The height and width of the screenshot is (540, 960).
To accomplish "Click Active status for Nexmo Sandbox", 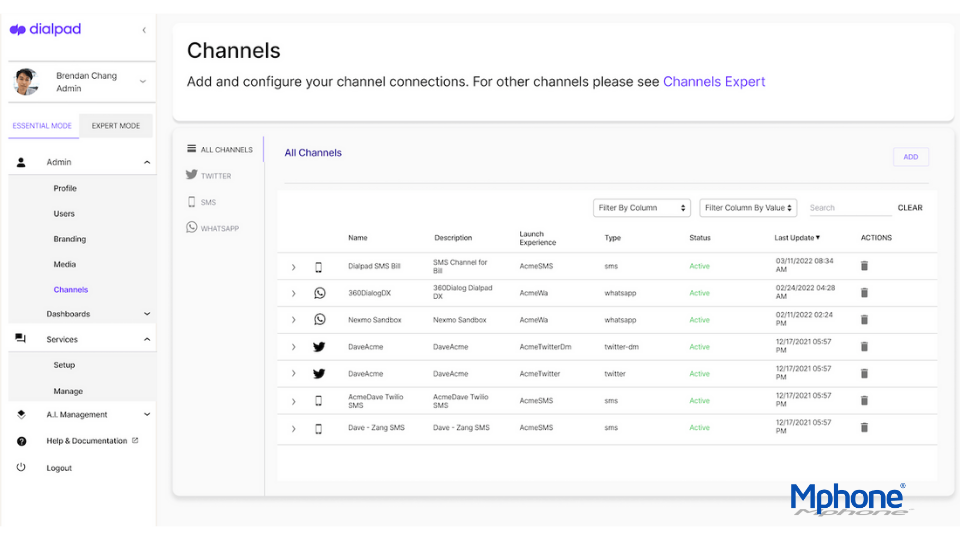I will point(699,320).
